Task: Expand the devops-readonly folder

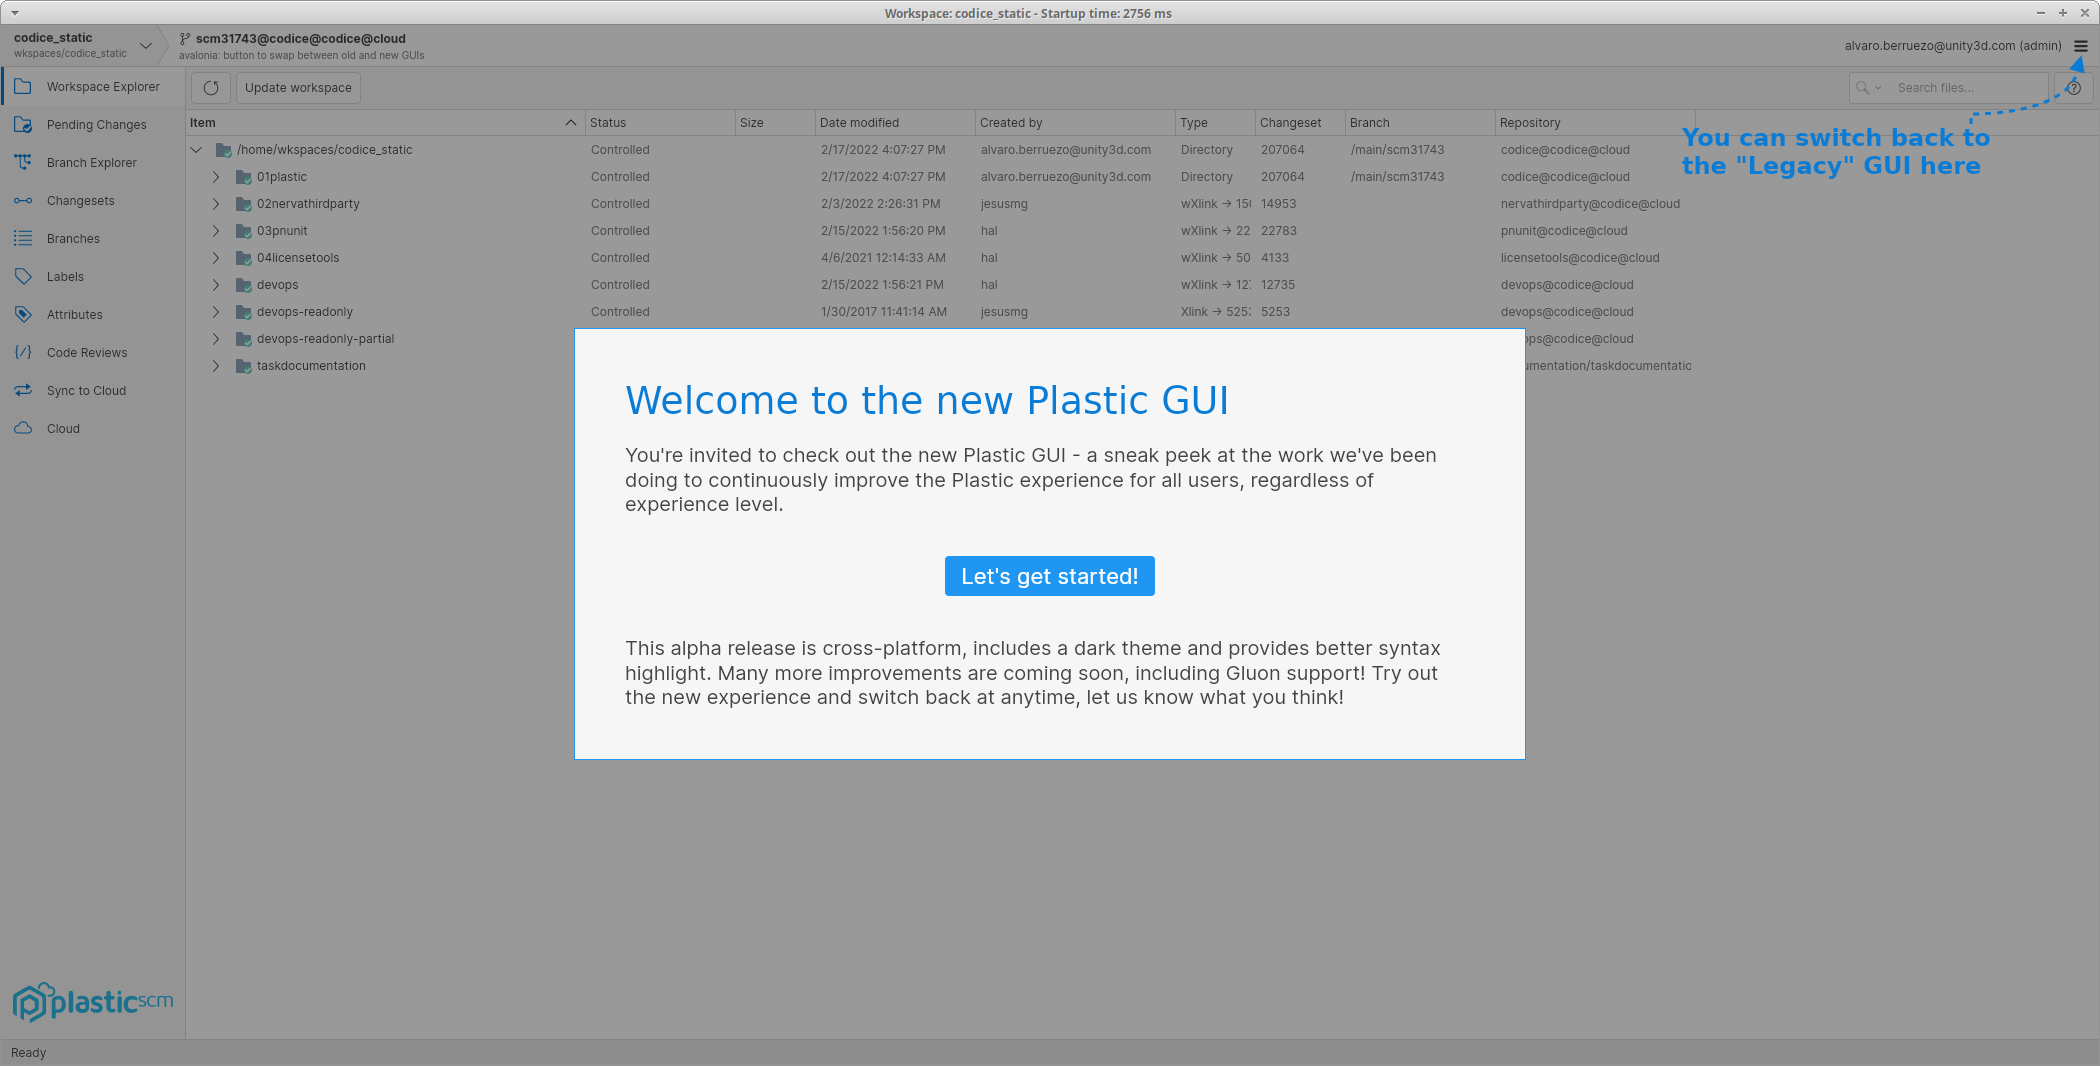Action: (x=216, y=312)
